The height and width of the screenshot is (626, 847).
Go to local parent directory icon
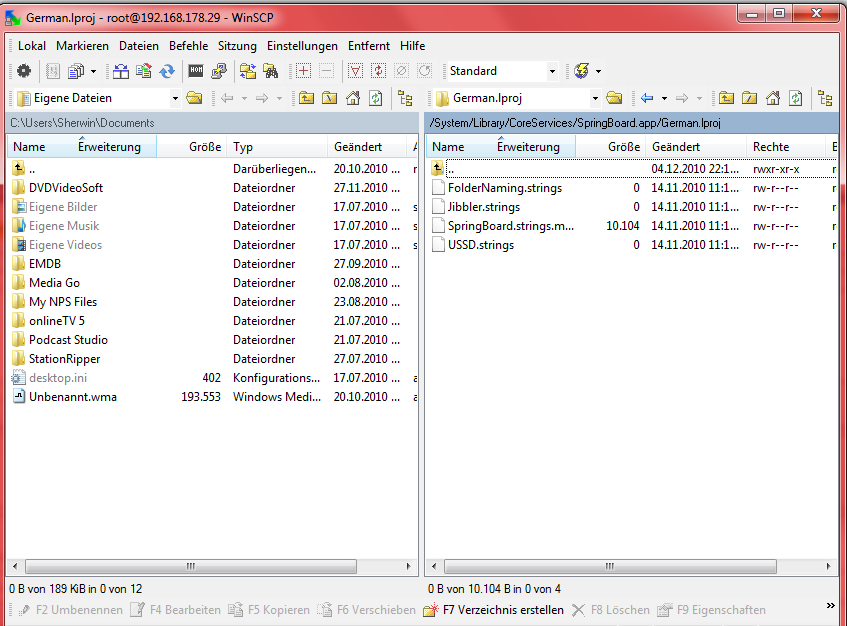(306, 98)
